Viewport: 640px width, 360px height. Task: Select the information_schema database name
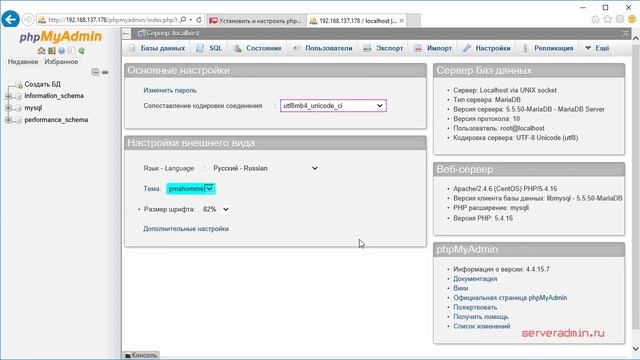click(x=54, y=96)
